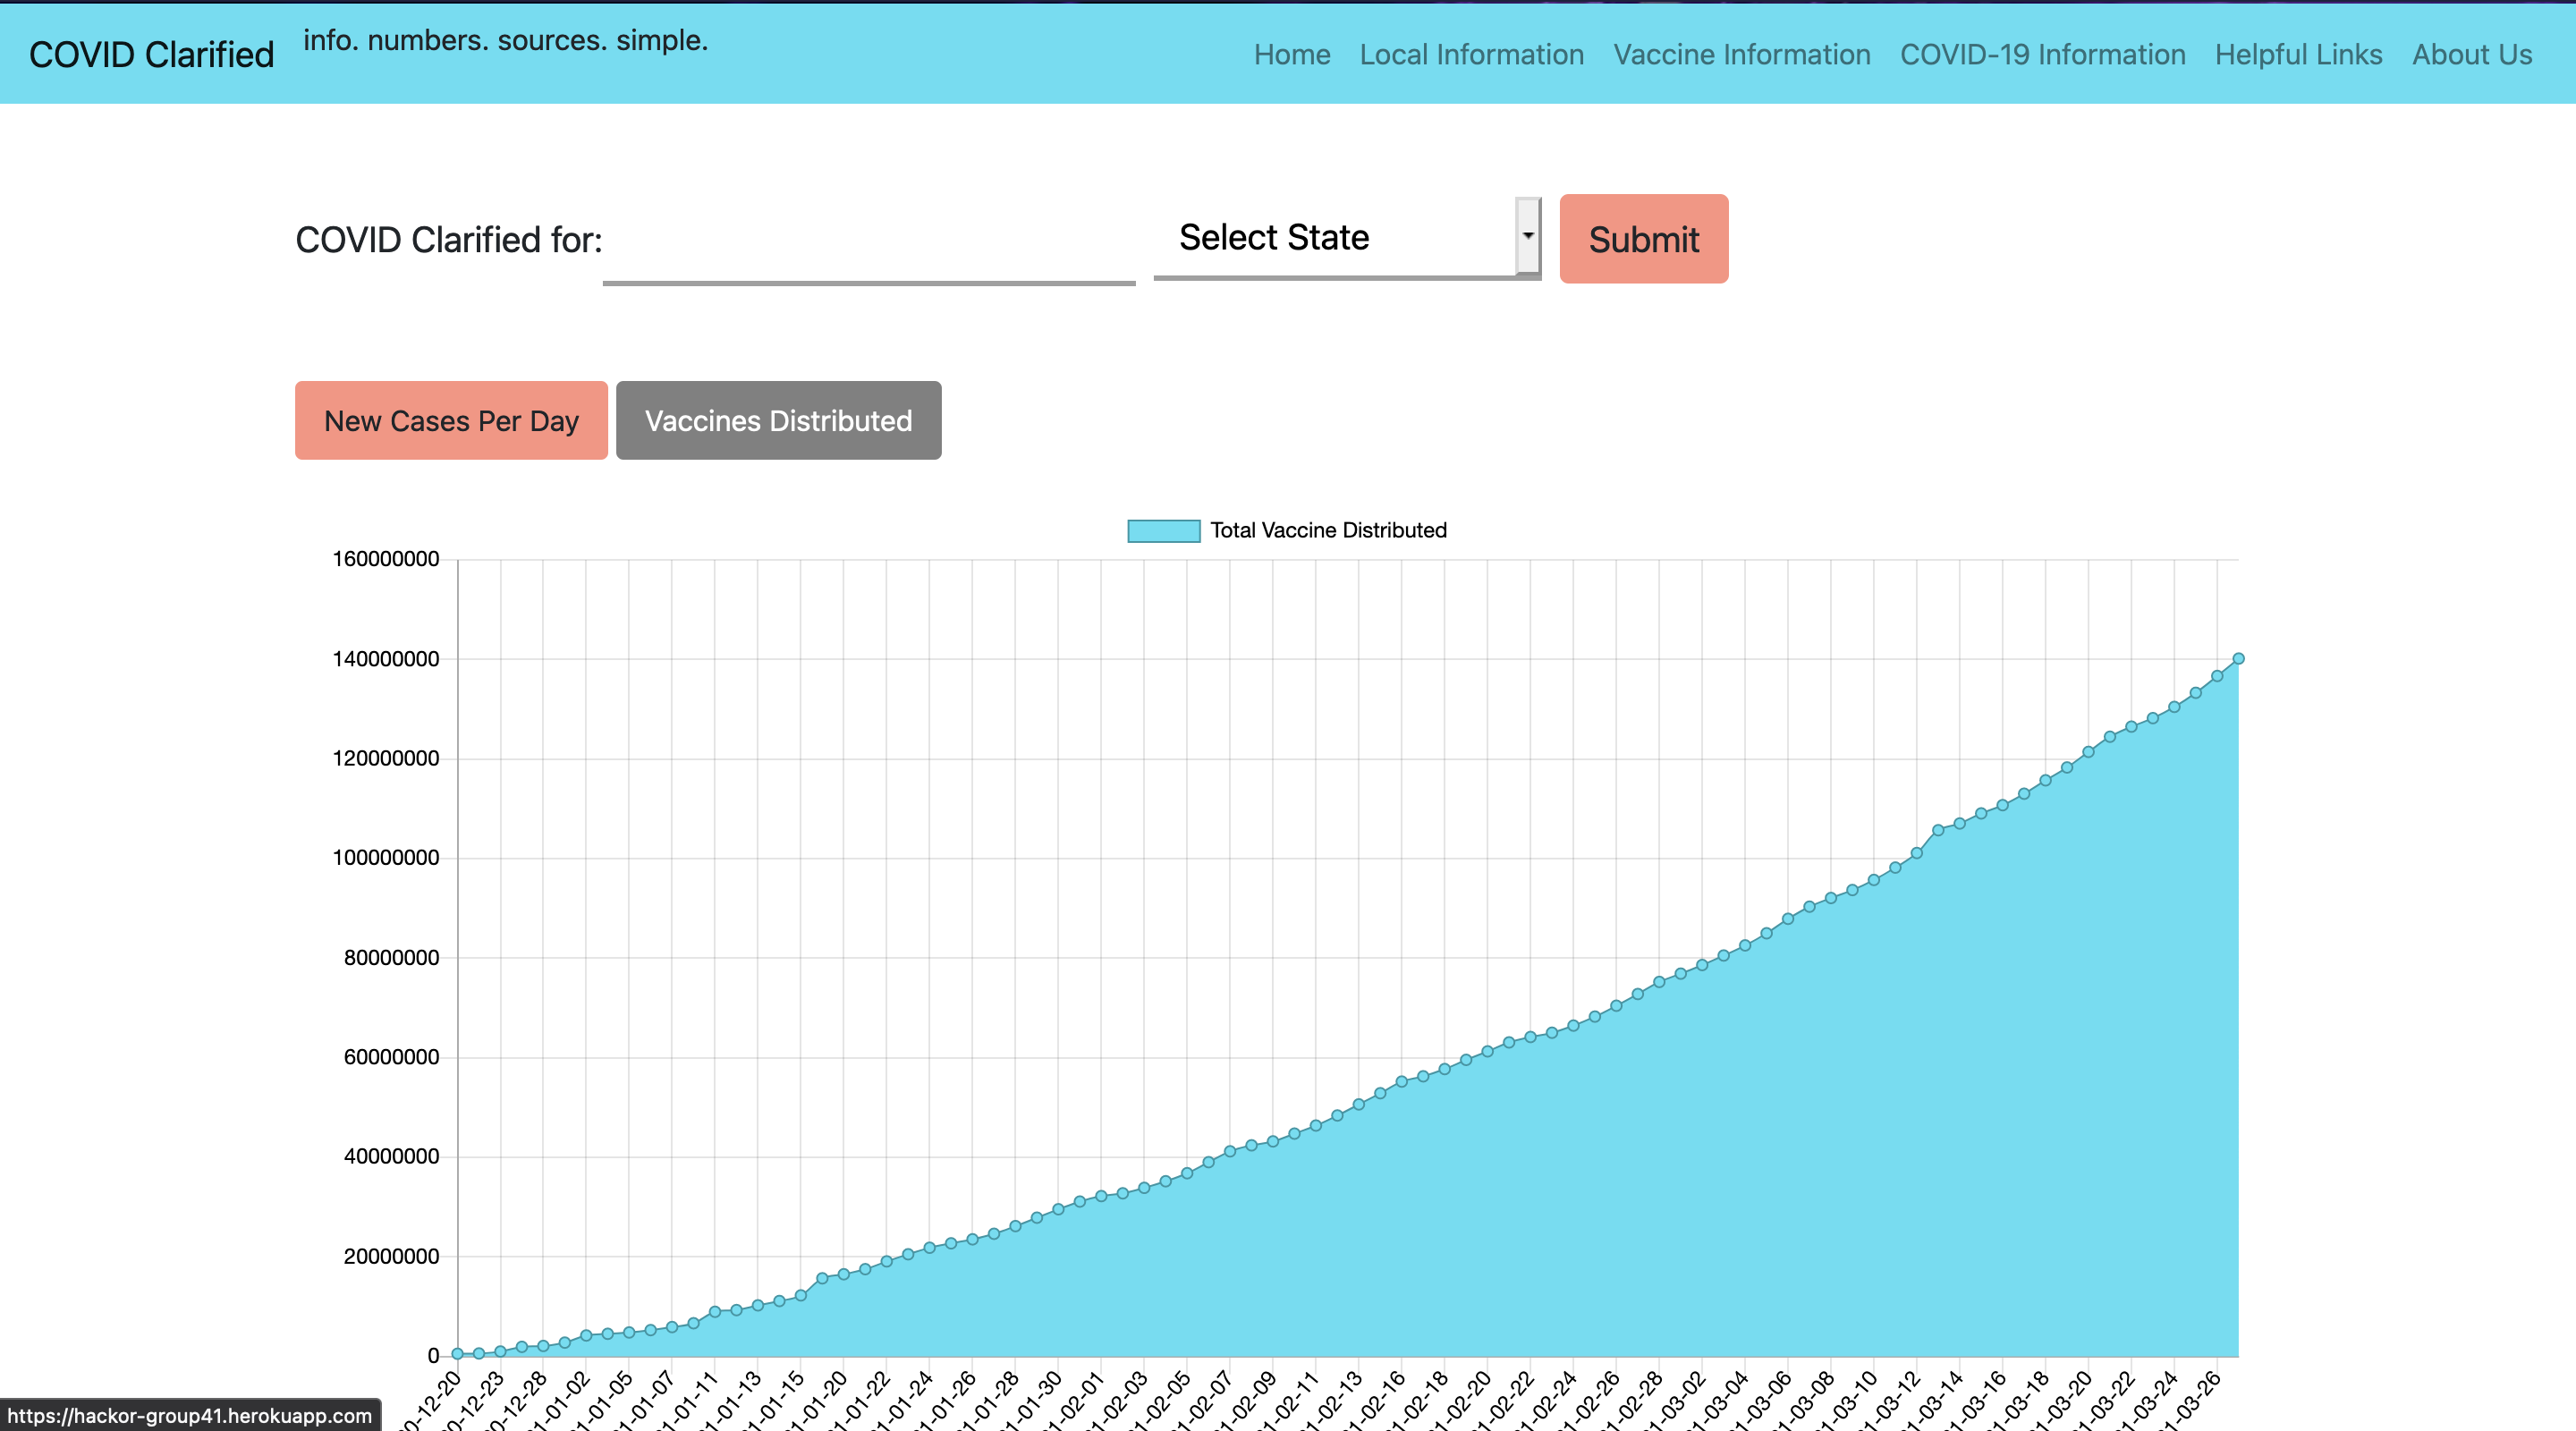The width and height of the screenshot is (2576, 1431).
Task: Click the 'COVID Clarified for:' label
Action: pyautogui.click(x=448, y=240)
